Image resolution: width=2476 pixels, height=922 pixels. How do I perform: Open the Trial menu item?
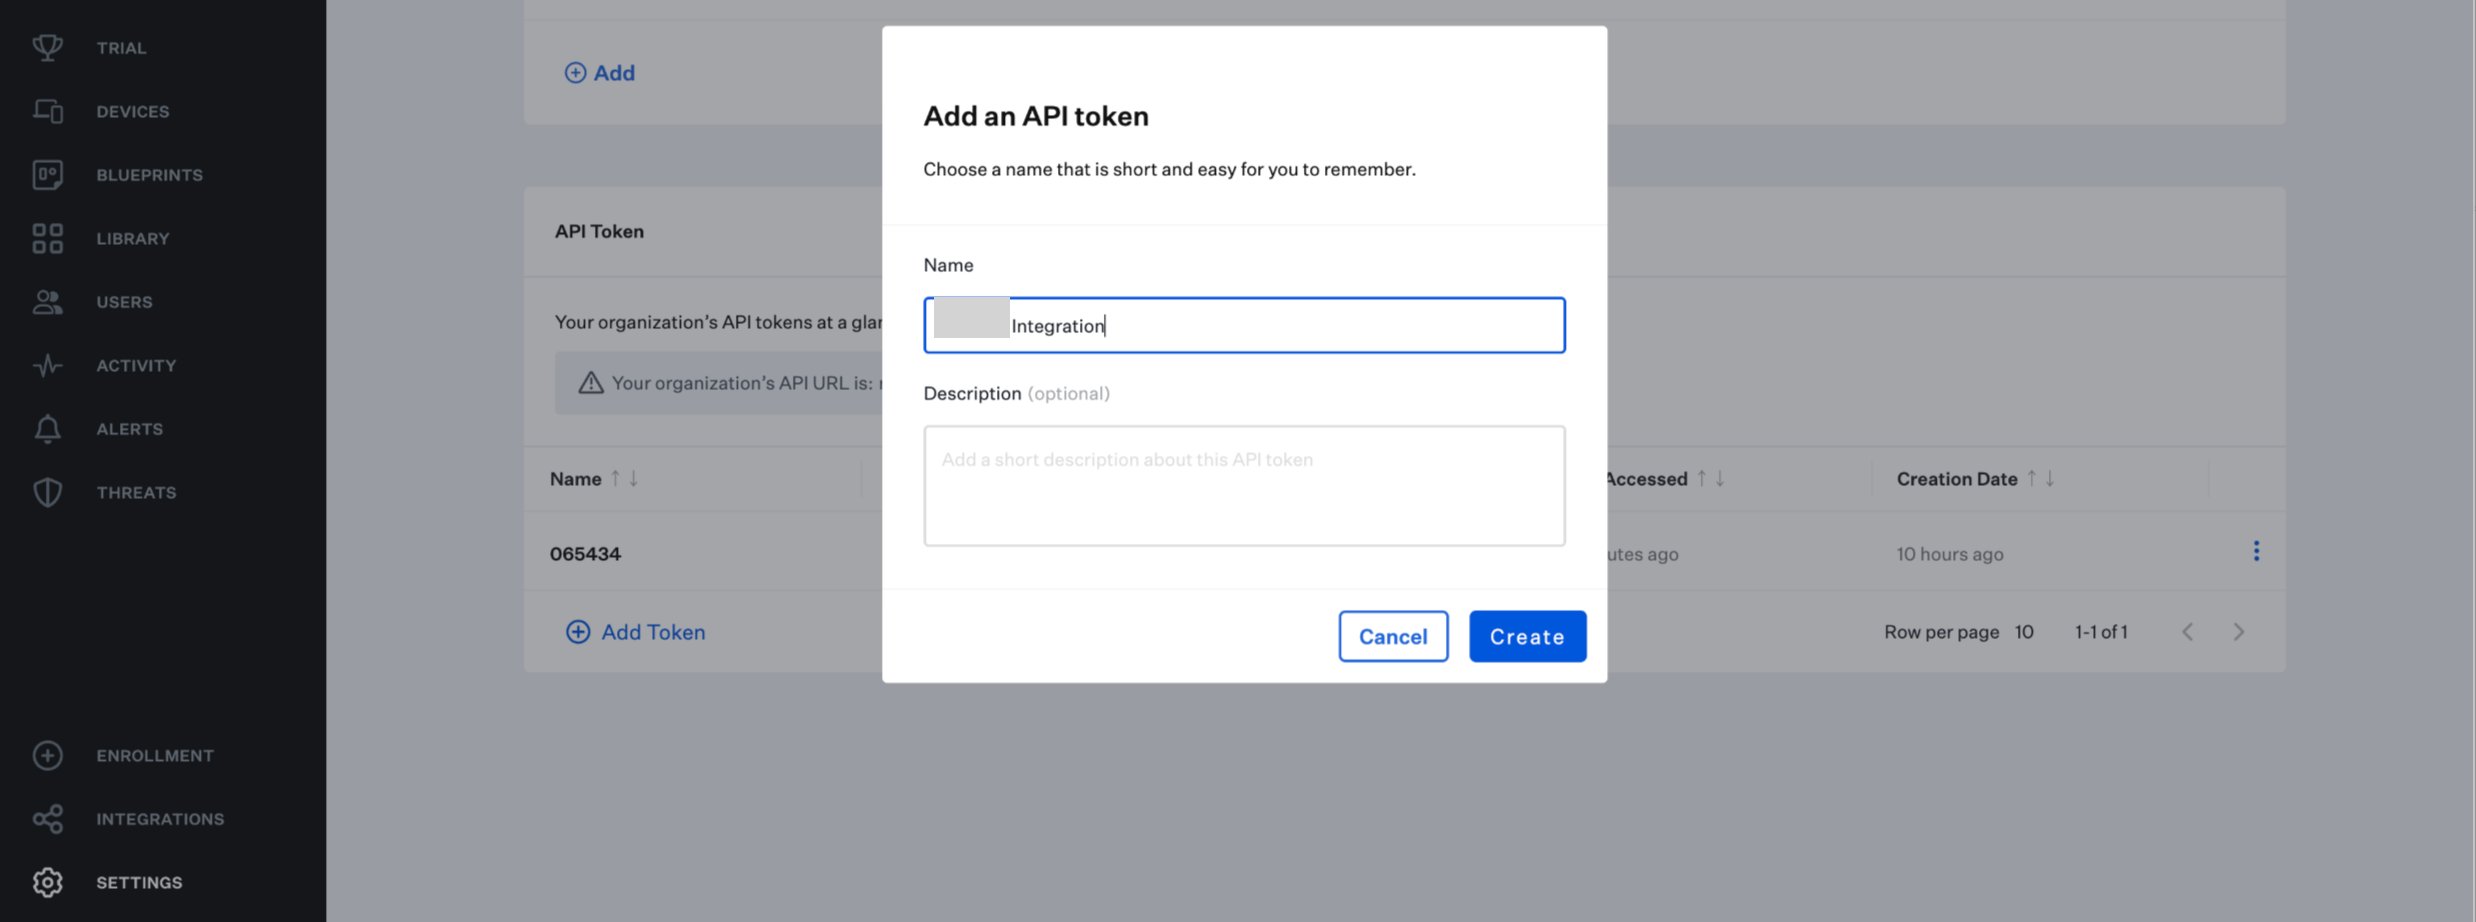tap(121, 48)
